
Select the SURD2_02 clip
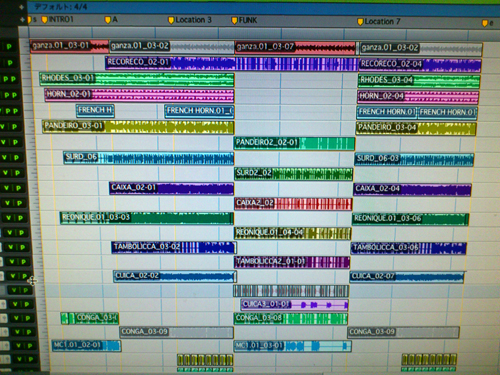pyautogui.click(x=294, y=174)
